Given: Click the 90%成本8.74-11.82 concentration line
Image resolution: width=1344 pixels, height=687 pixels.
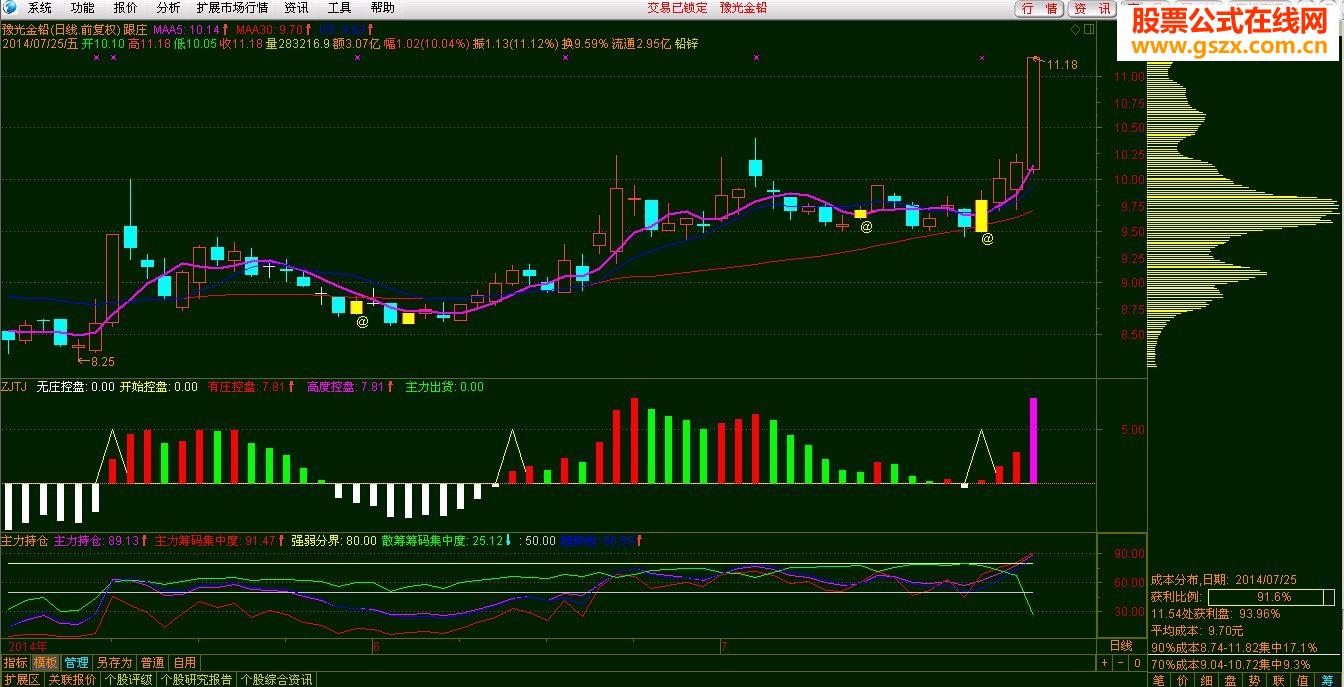Looking at the screenshot, I should pos(1235,648).
